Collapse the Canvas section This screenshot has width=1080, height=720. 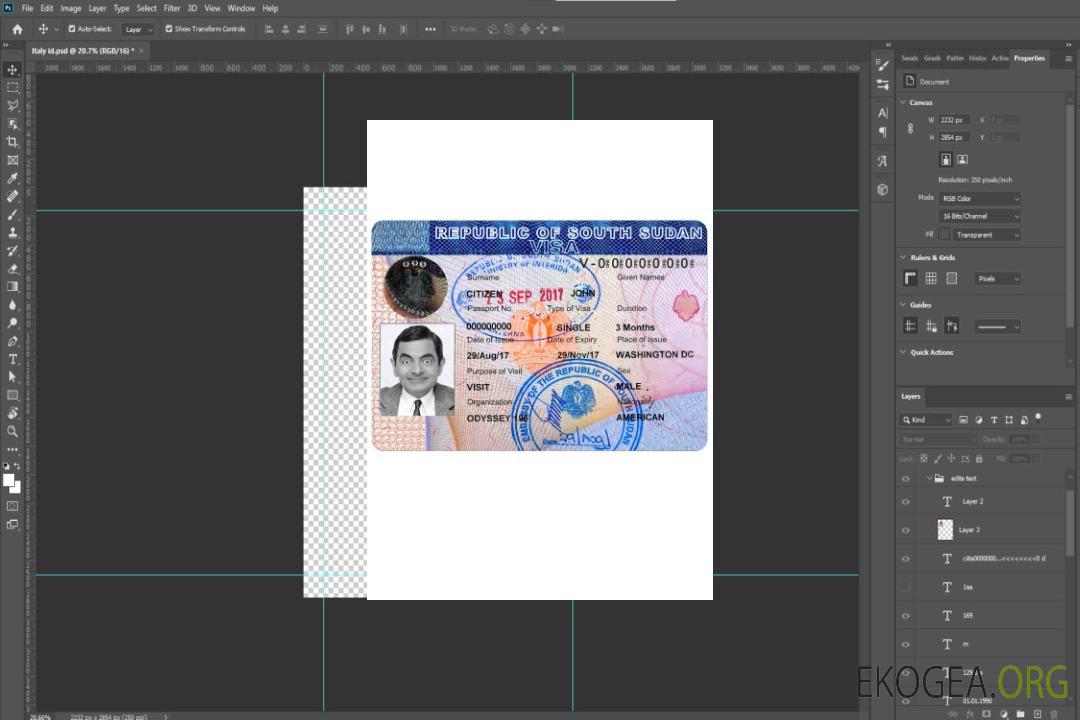coord(903,102)
